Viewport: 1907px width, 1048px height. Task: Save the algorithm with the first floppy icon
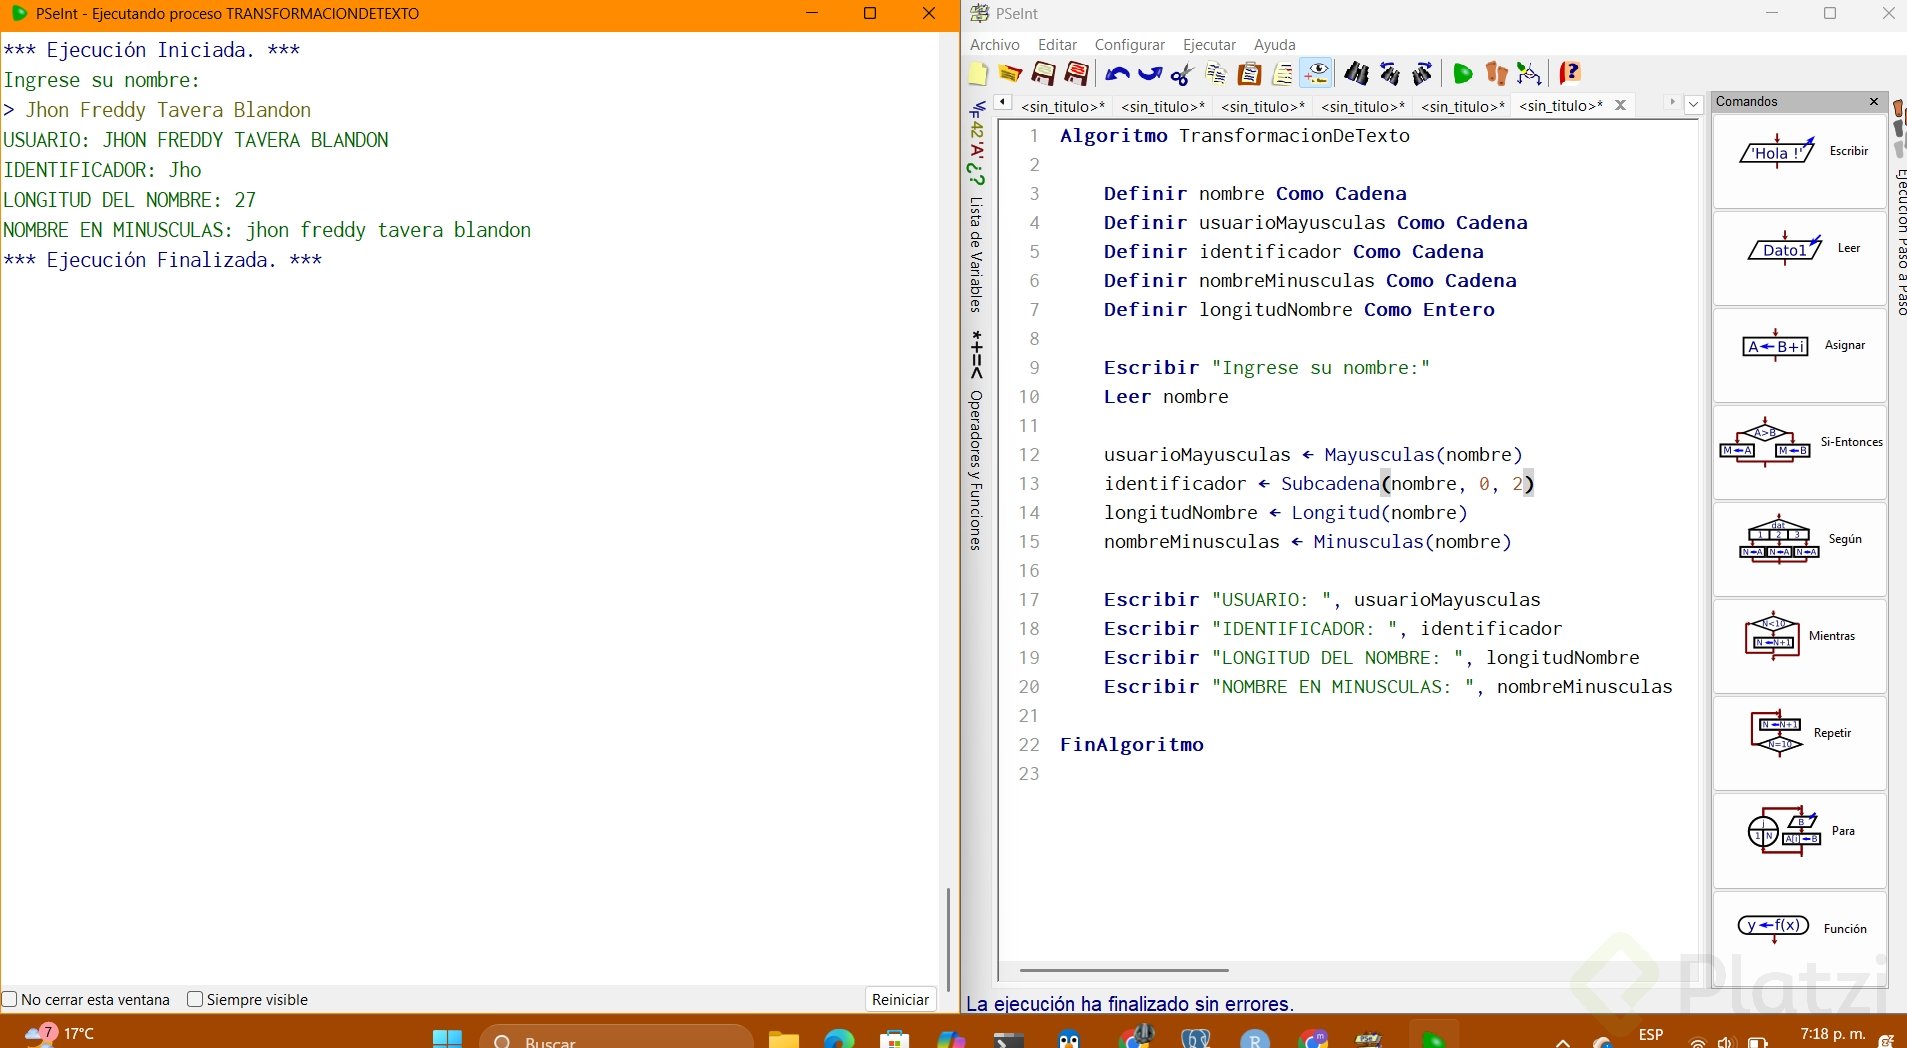(1043, 74)
